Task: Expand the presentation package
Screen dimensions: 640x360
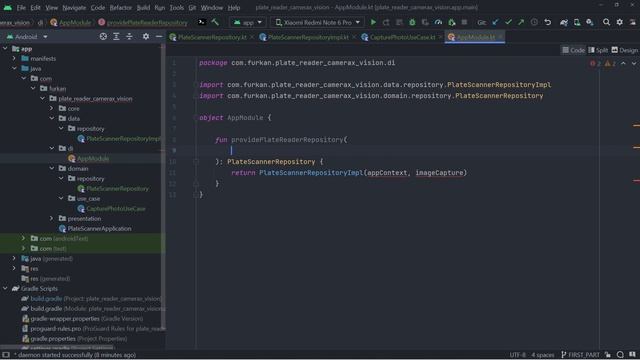Action: coord(51,218)
